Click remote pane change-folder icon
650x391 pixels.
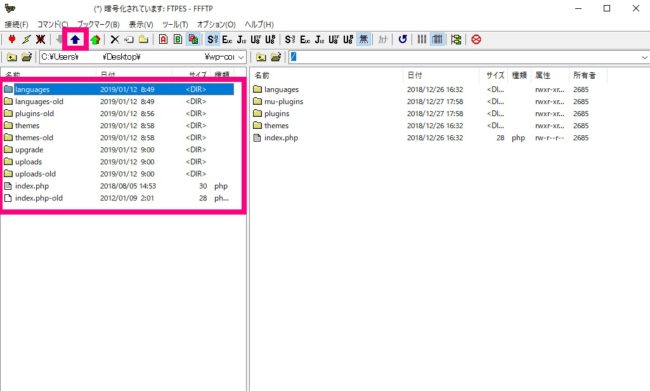276,57
